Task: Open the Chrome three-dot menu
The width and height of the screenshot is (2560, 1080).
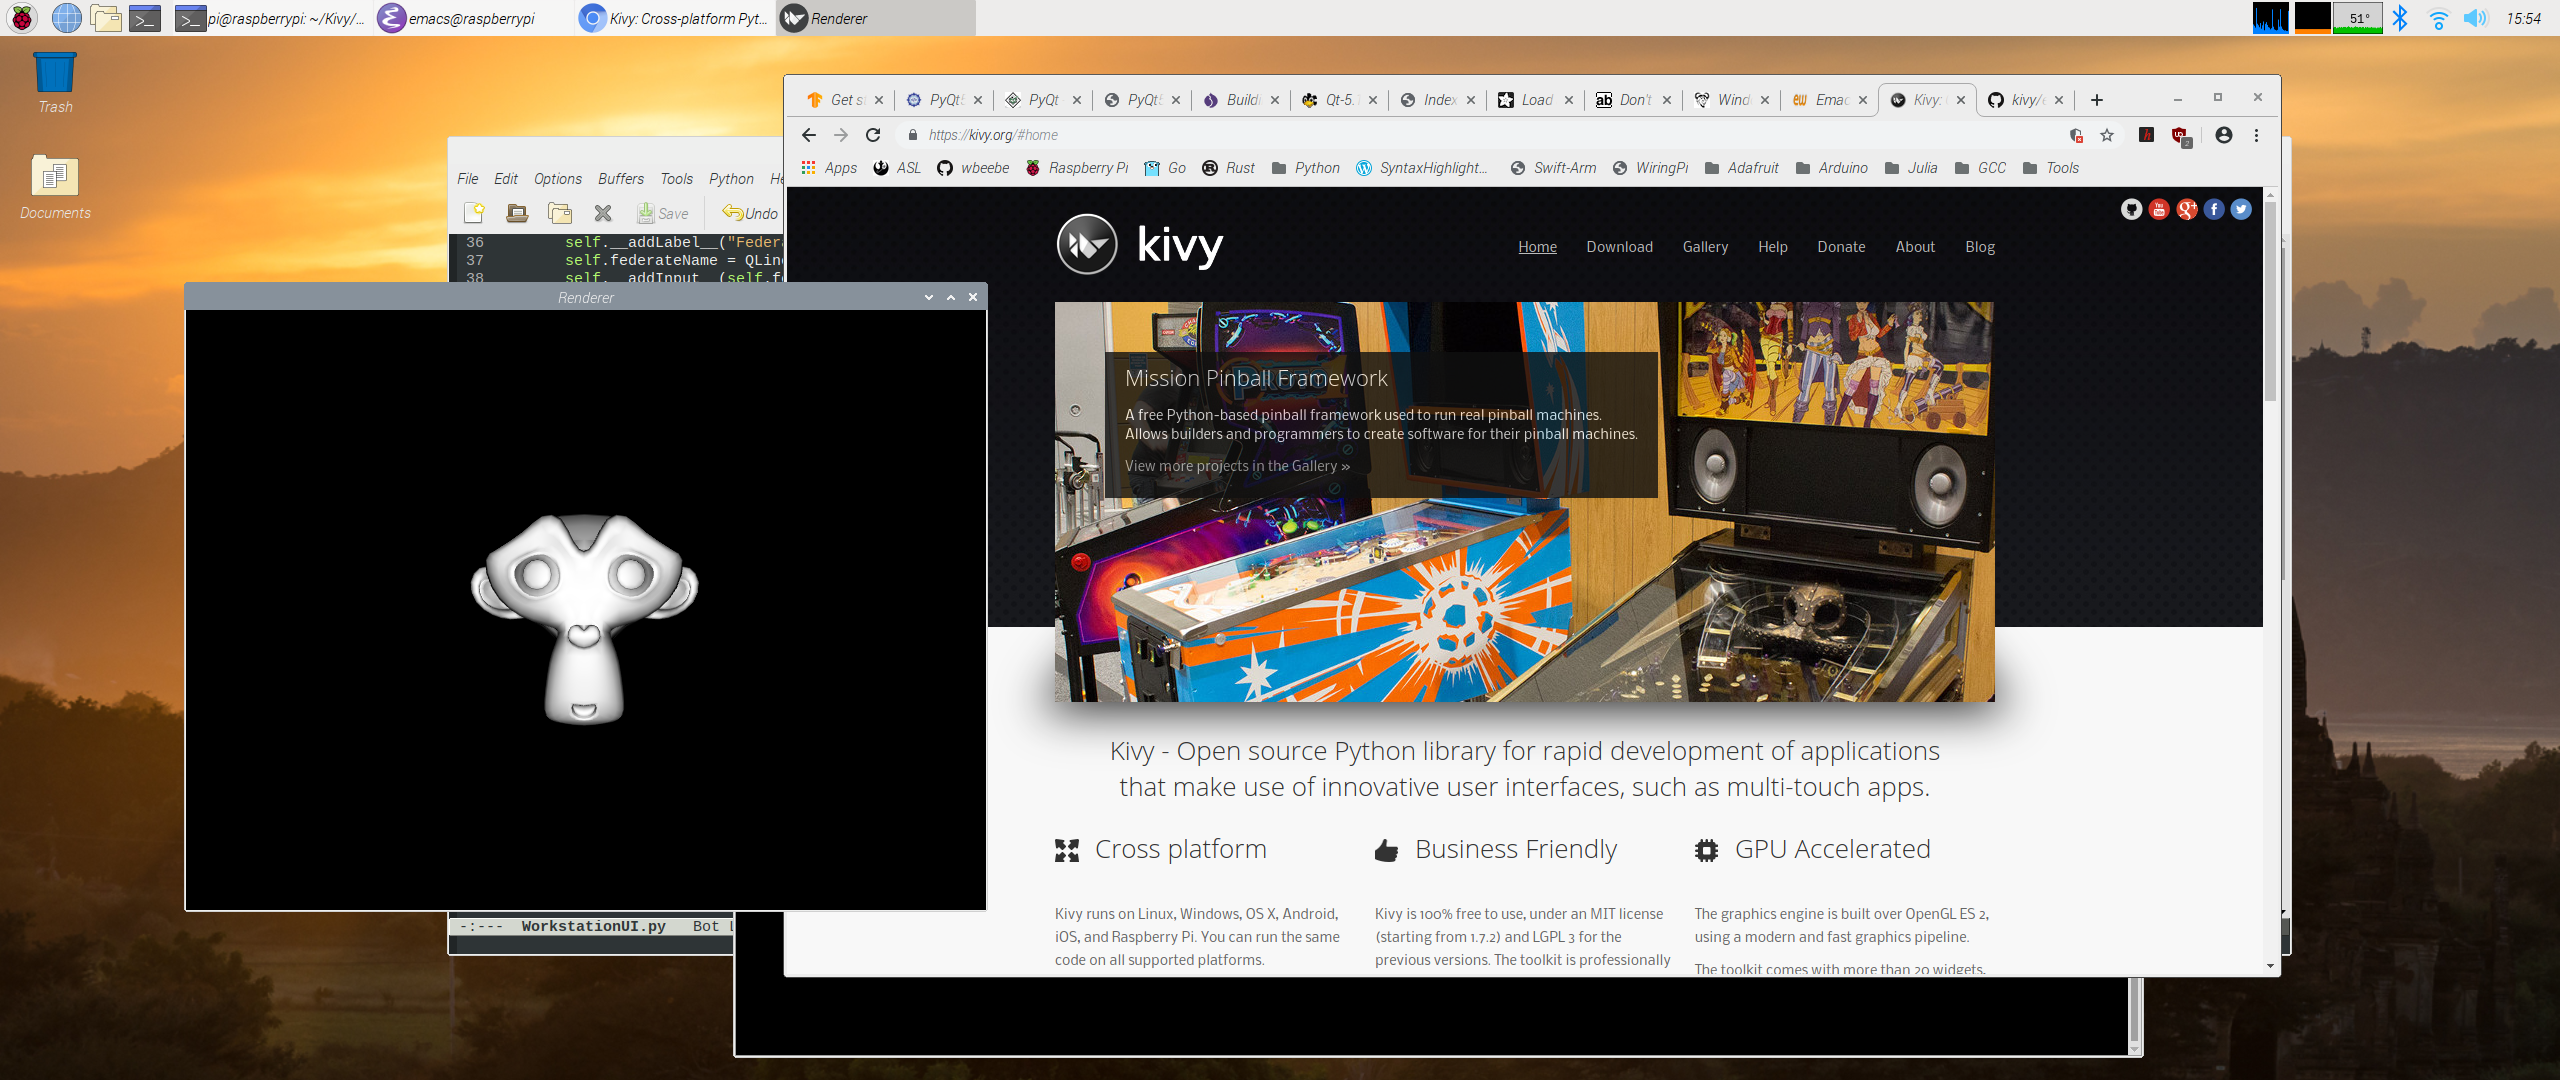Action: pos(2256,135)
